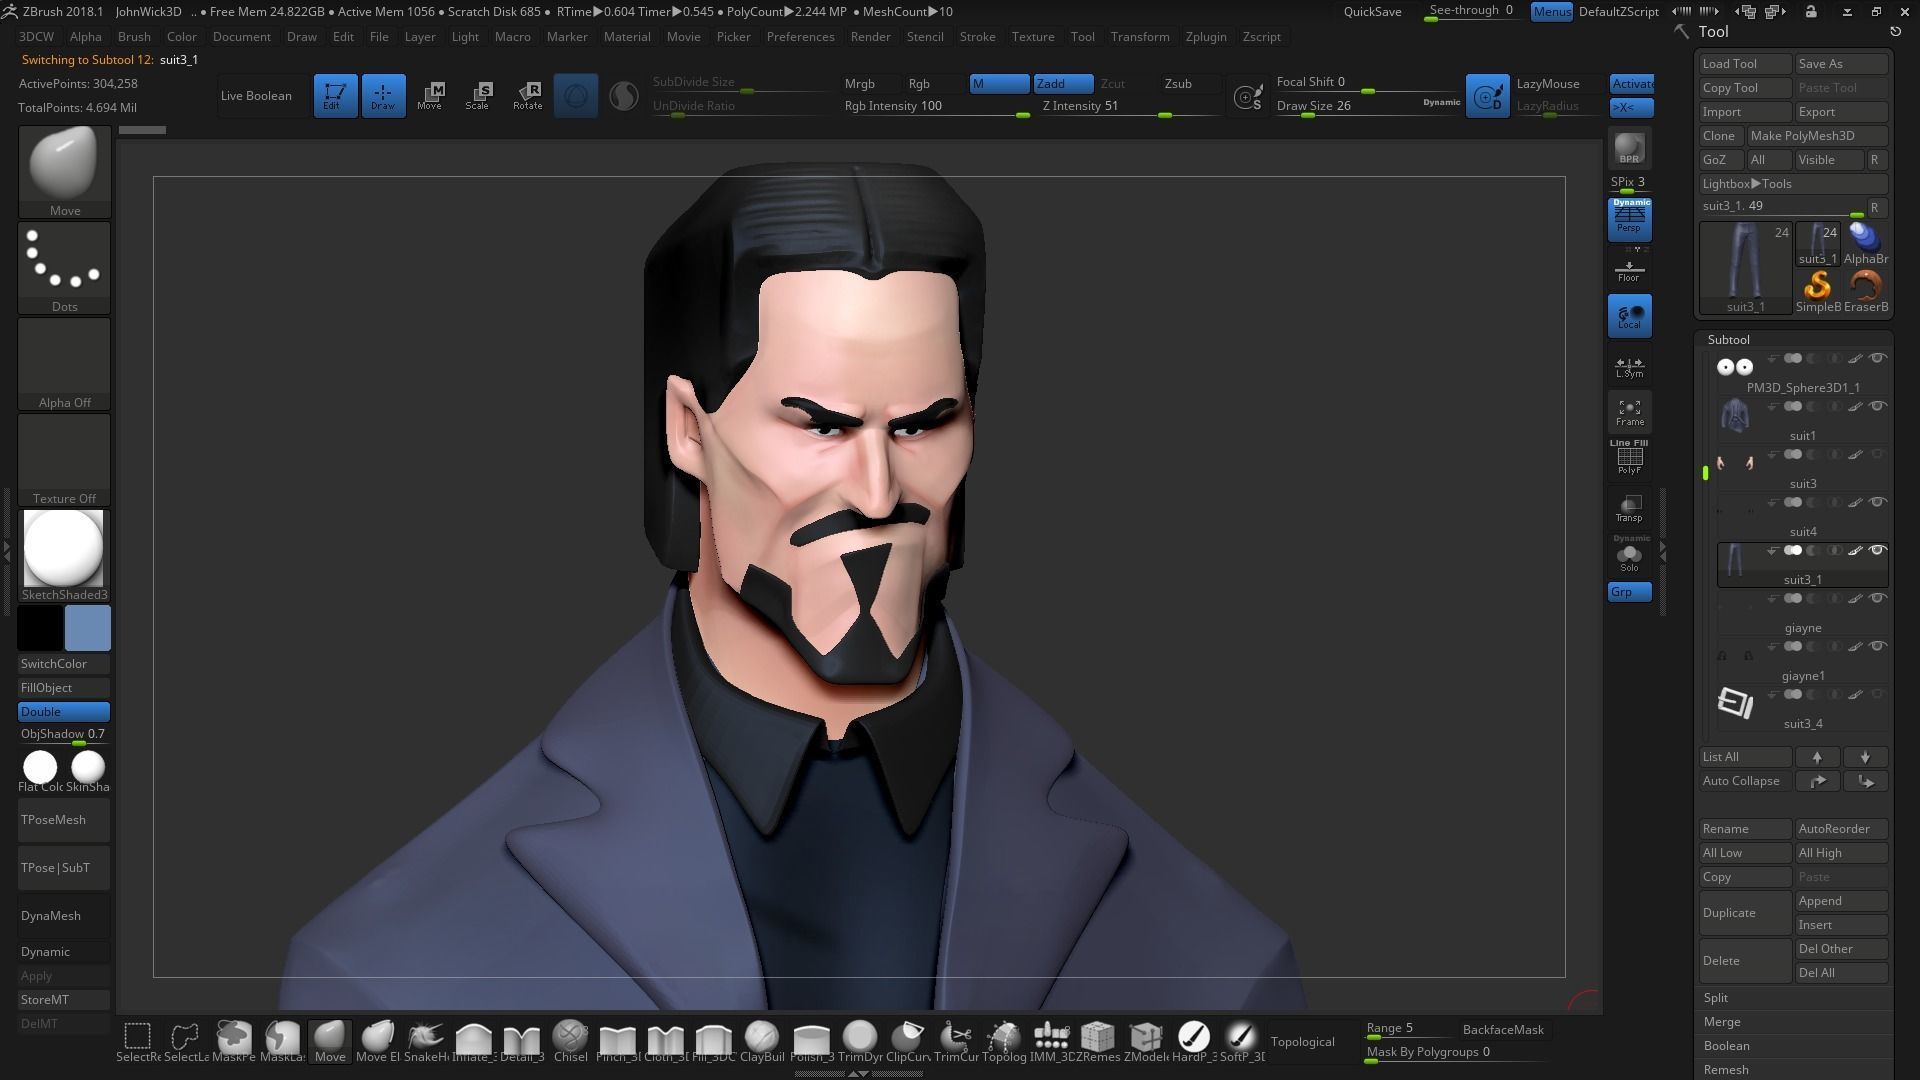Toggle Transp transparency mode
The height and width of the screenshot is (1080, 1920).
pos(1629,508)
